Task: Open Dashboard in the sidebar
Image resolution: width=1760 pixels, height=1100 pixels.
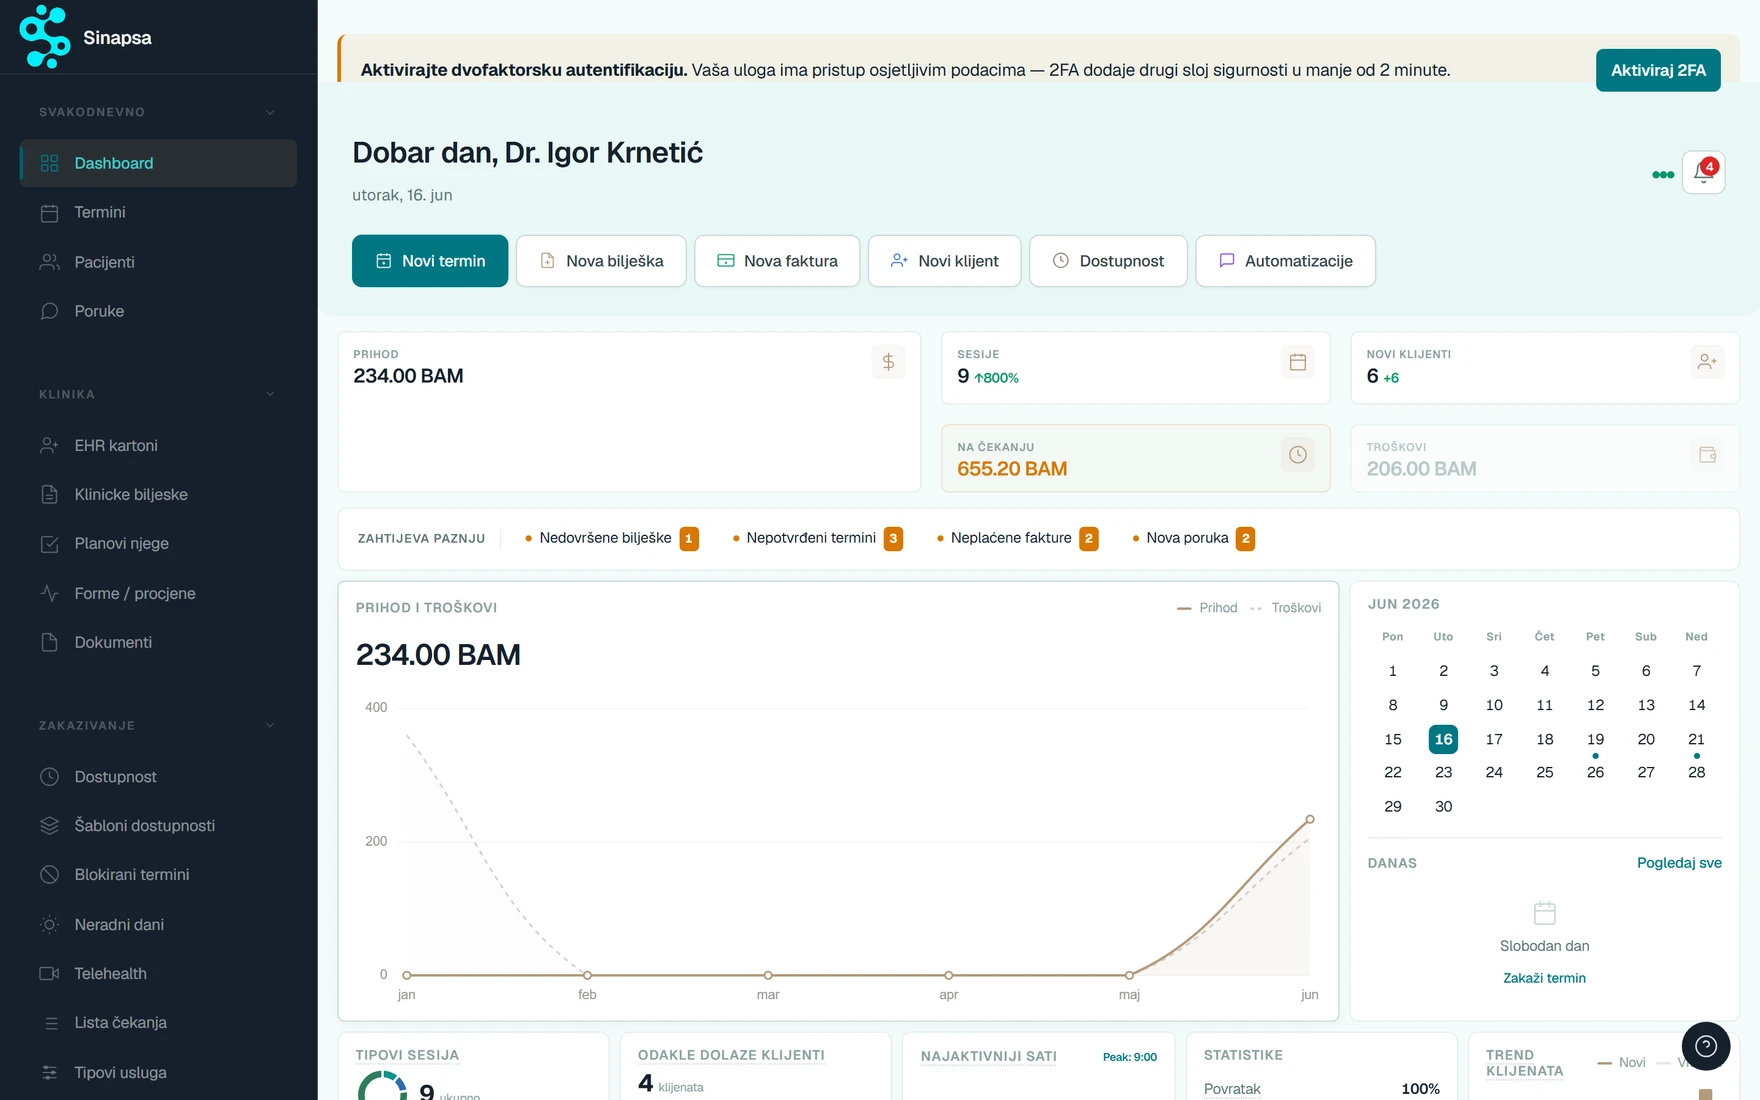Action: pos(158,163)
